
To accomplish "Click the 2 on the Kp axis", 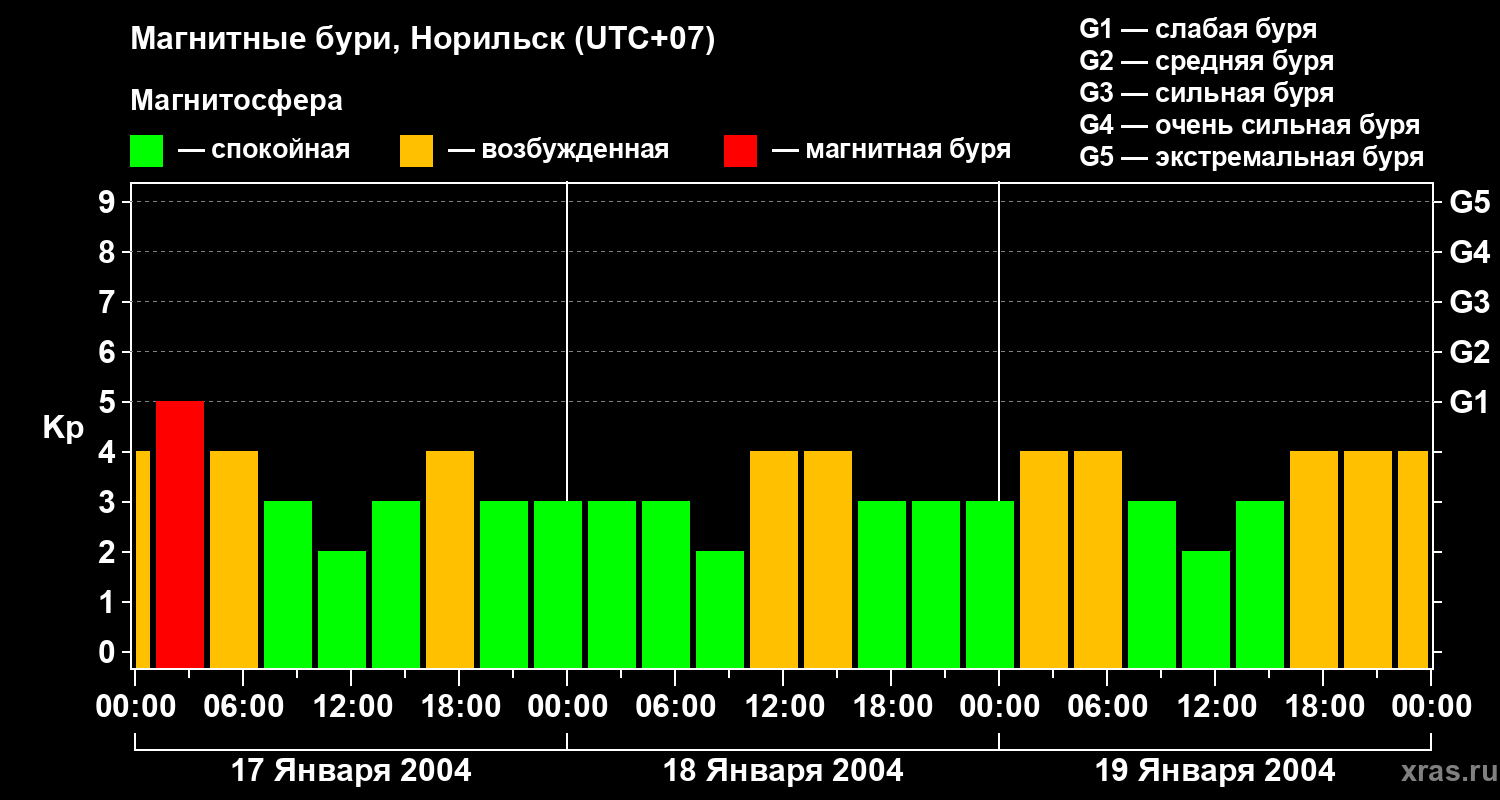I will (108, 552).
